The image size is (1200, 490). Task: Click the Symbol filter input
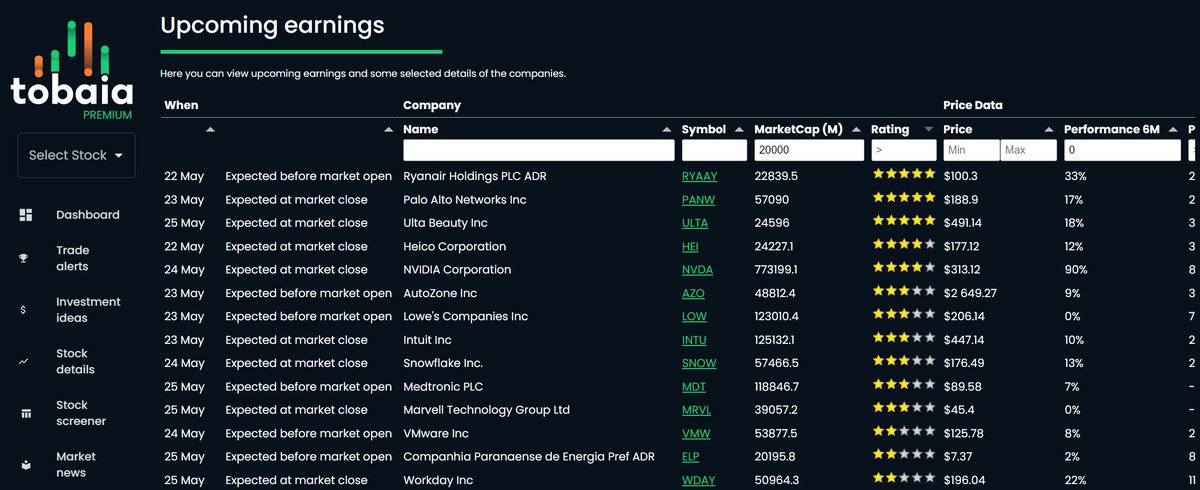[x=714, y=150]
